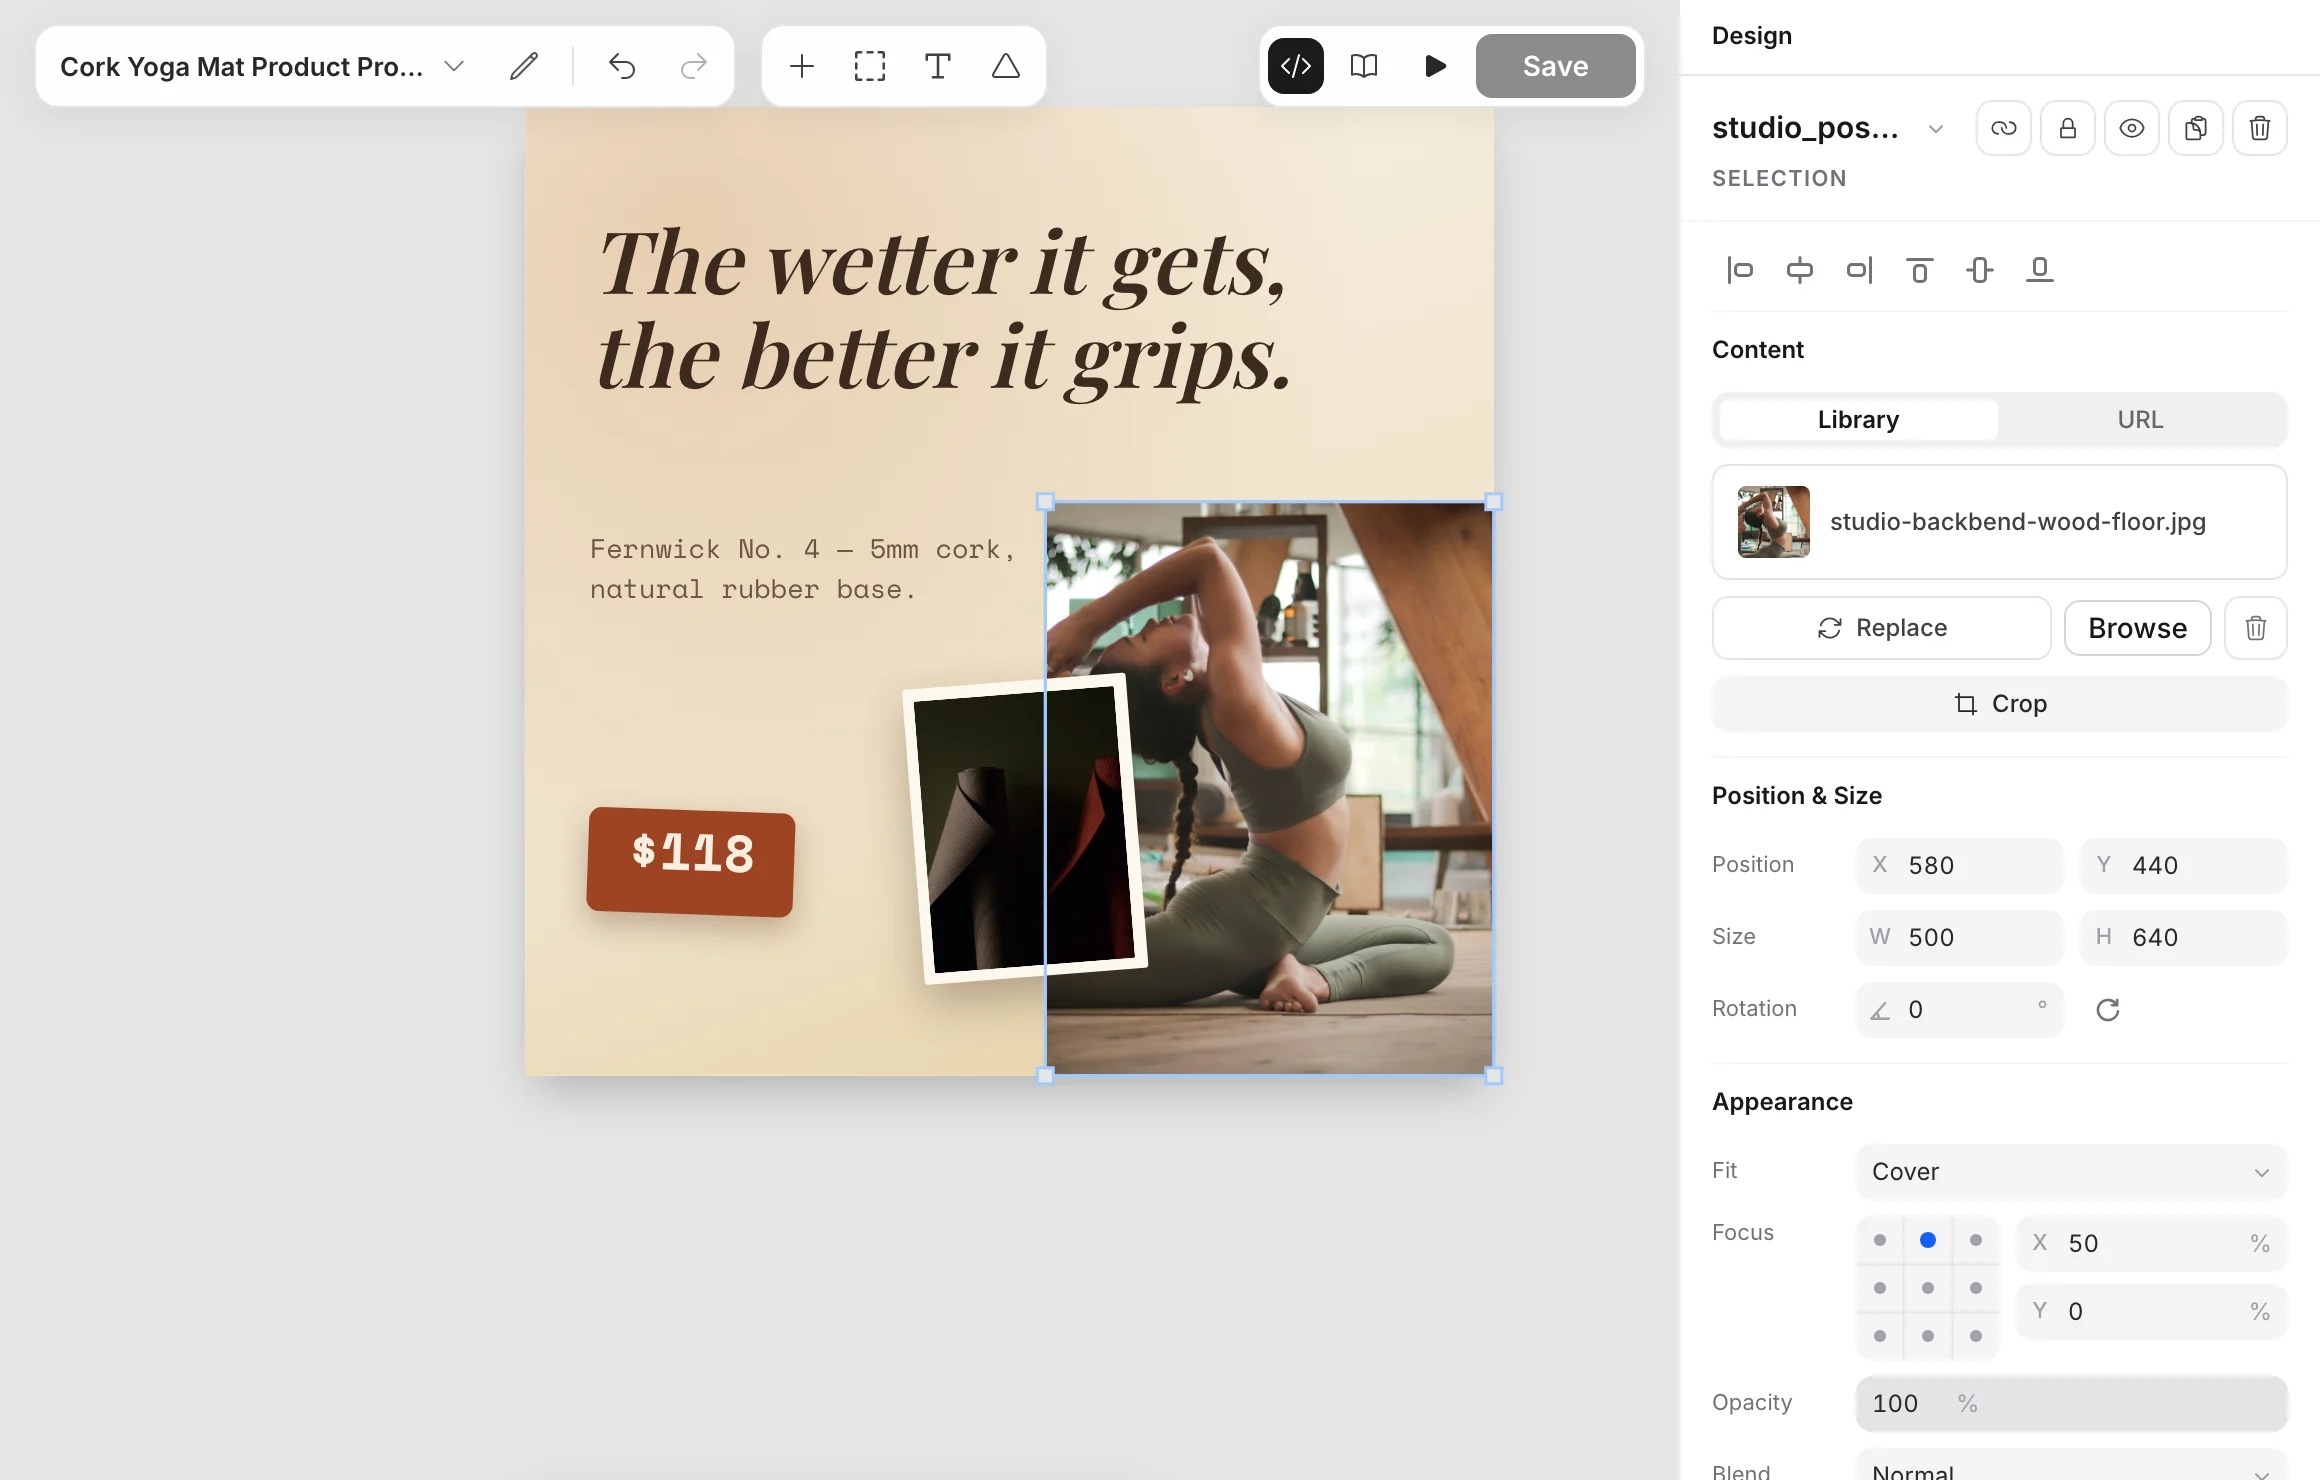Click the pencil rename icon
Viewport: 2320px width, 1480px height.
tap(524, 66)
